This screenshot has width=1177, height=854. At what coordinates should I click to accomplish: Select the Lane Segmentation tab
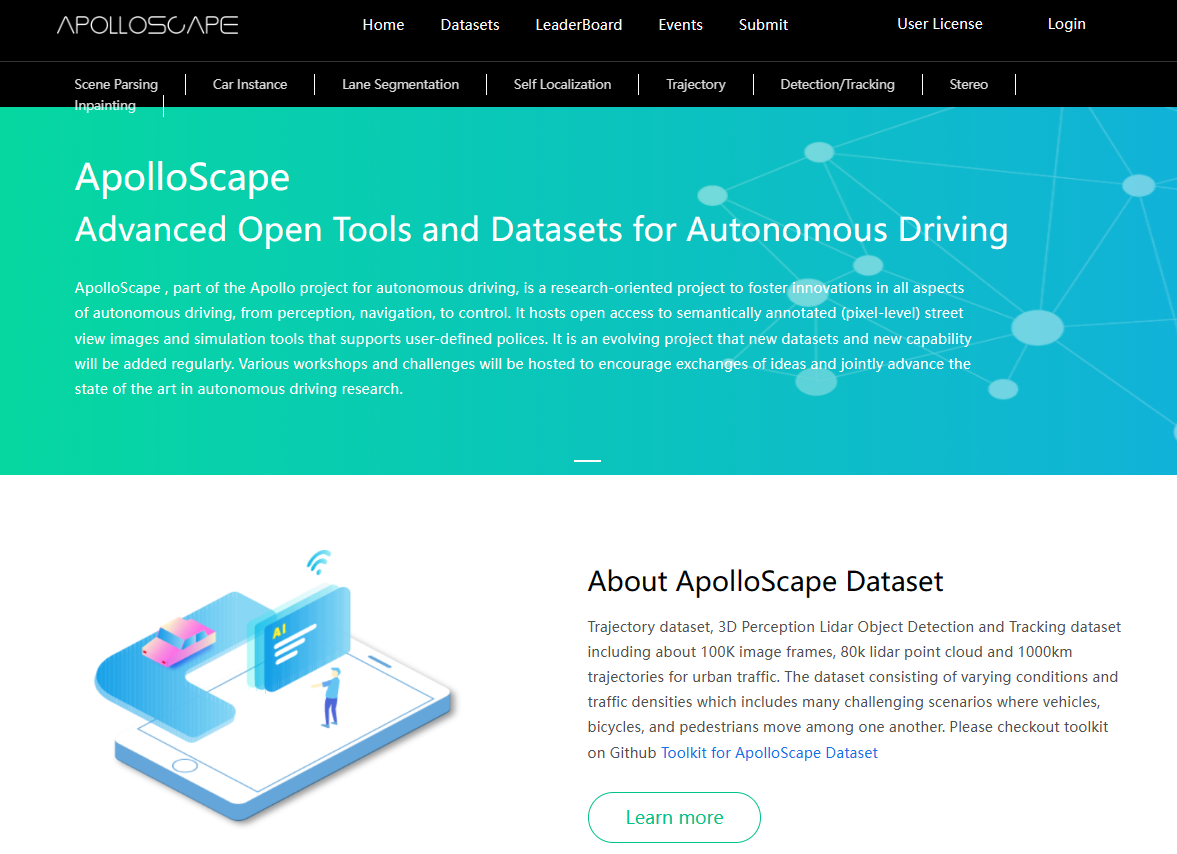tap(401, 84)
